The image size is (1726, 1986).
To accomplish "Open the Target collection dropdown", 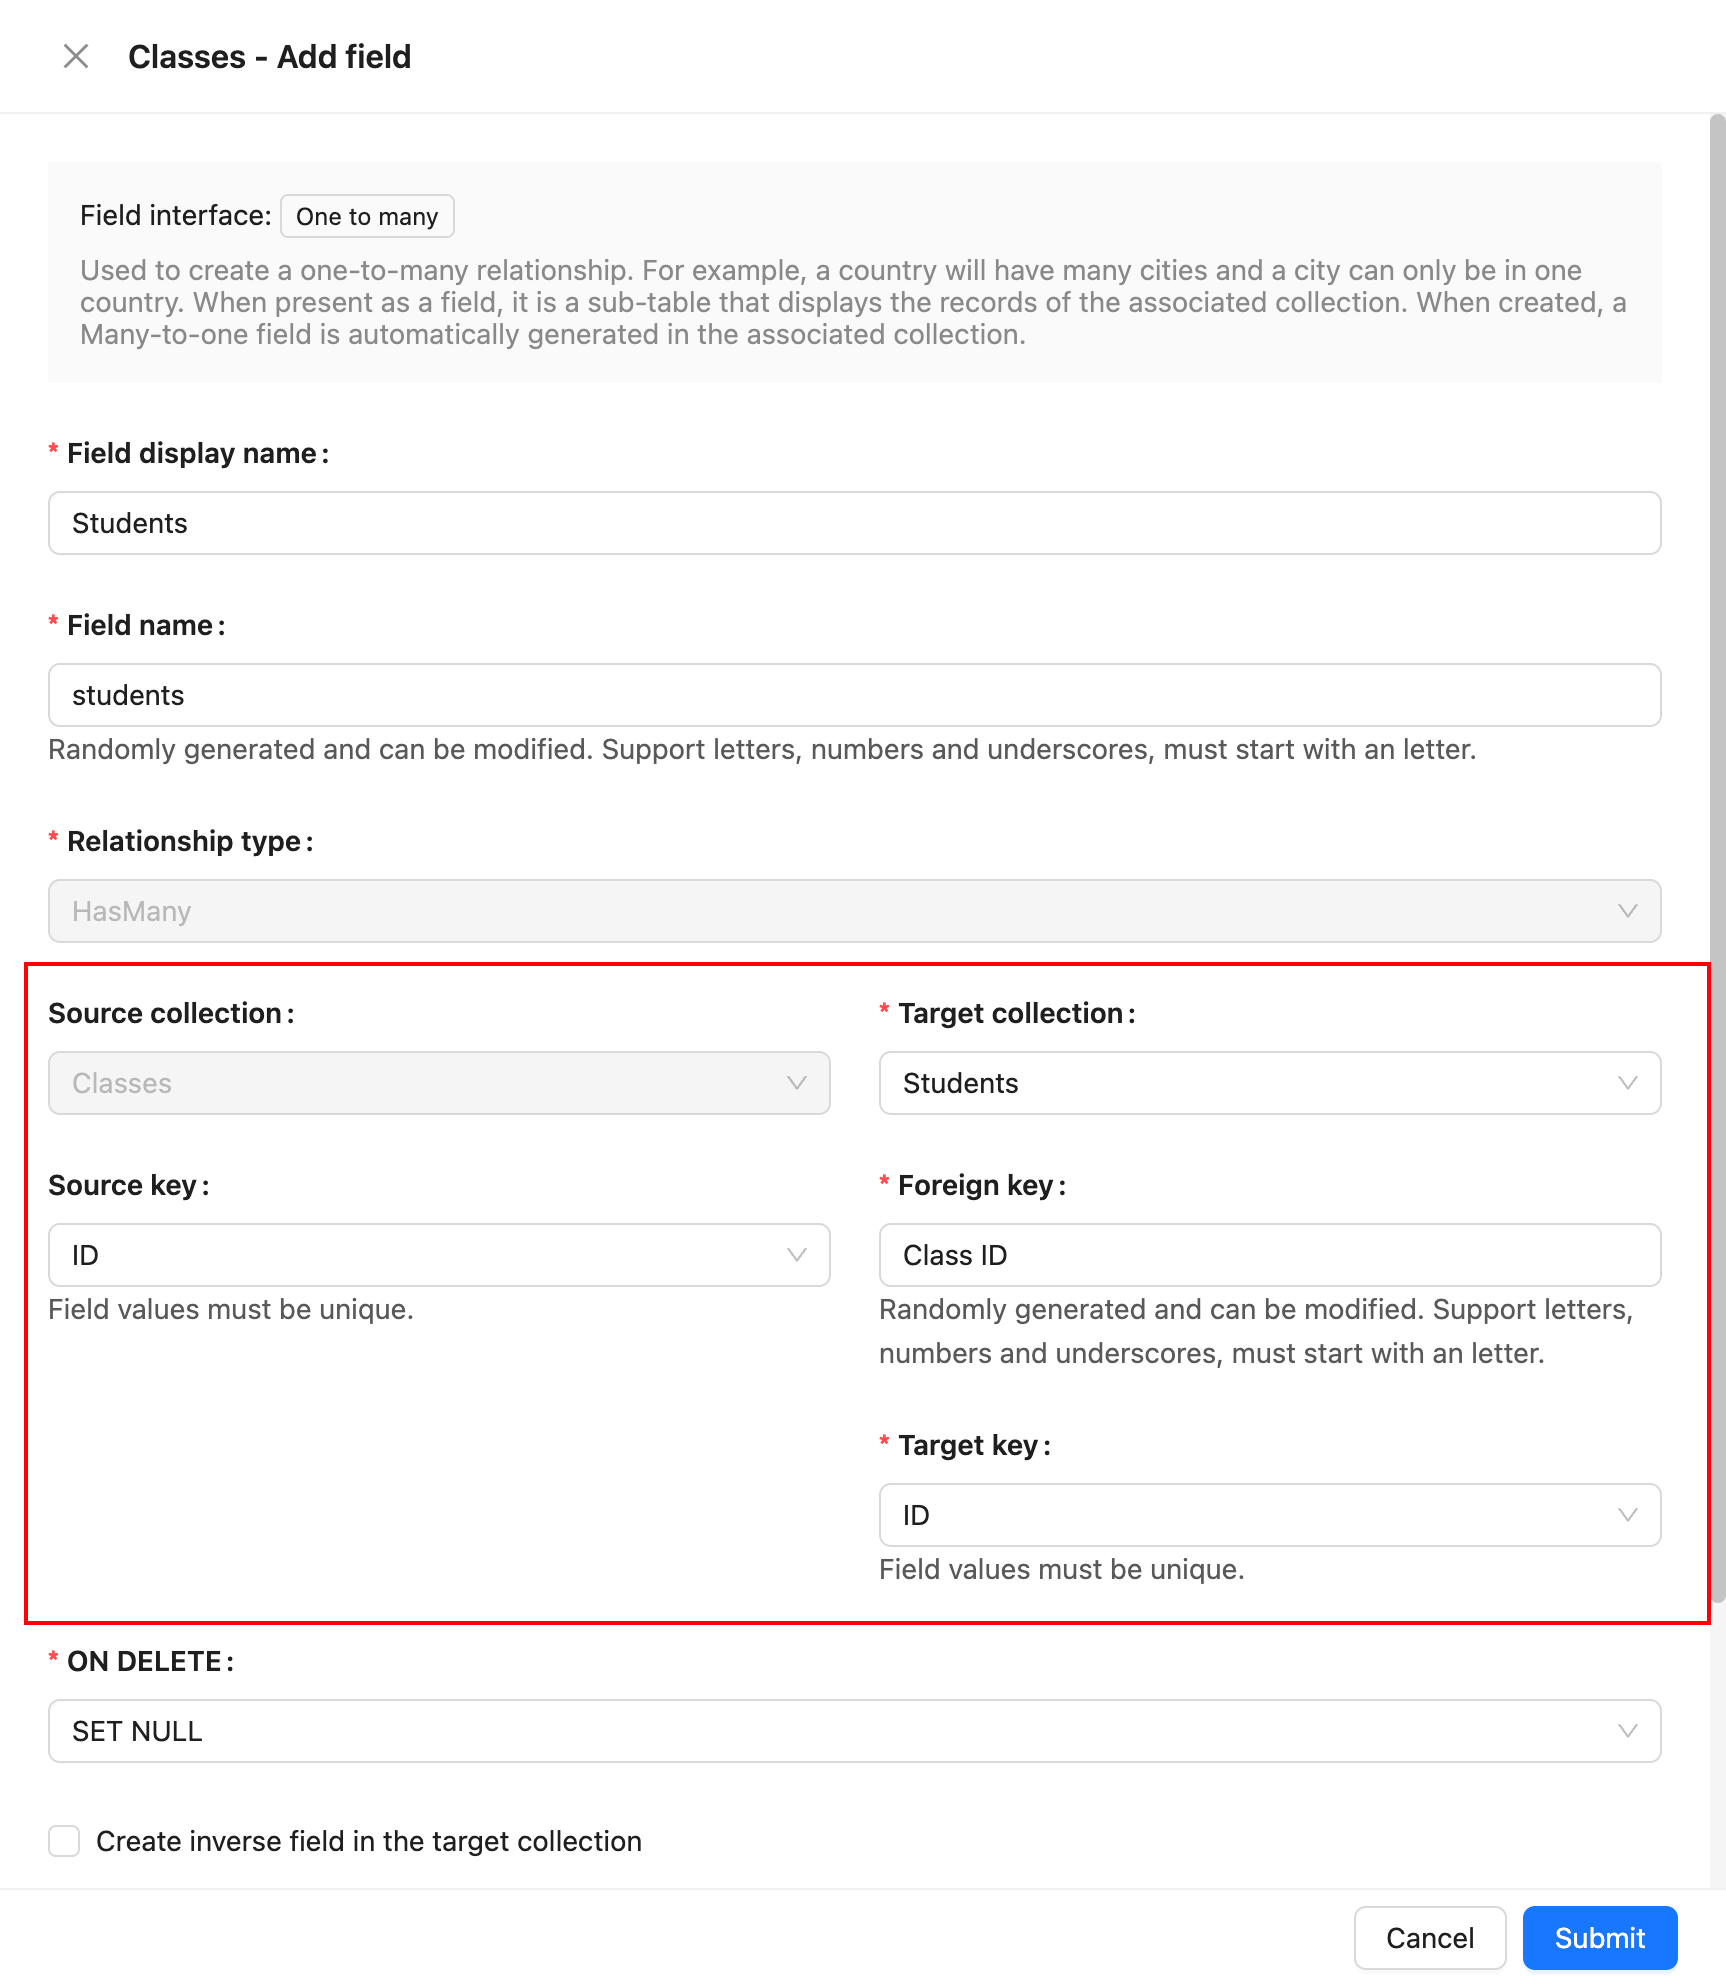I will click(x=1250, y=1083).
